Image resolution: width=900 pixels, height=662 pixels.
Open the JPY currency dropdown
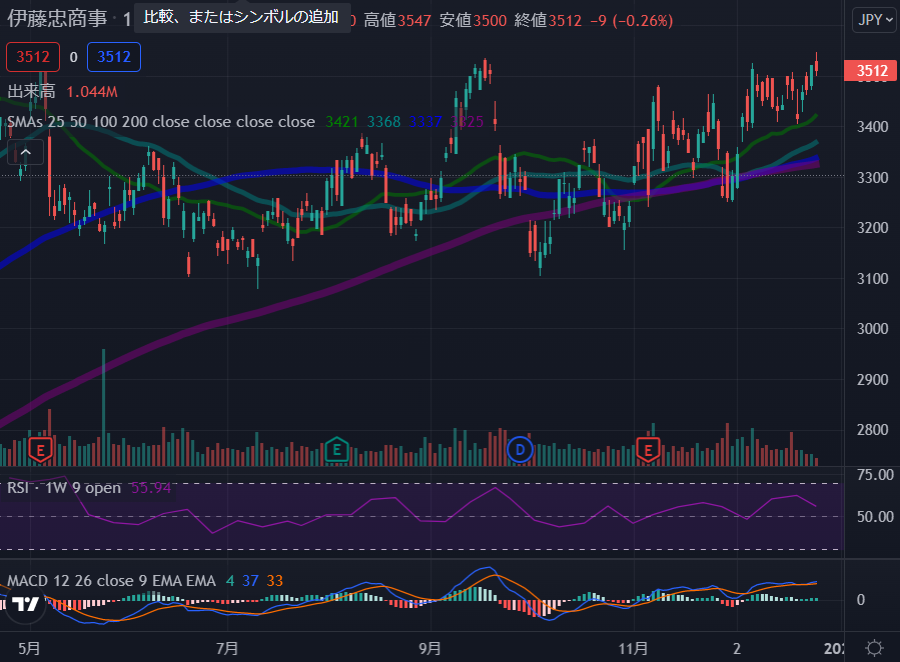click(x=873, y=20)
